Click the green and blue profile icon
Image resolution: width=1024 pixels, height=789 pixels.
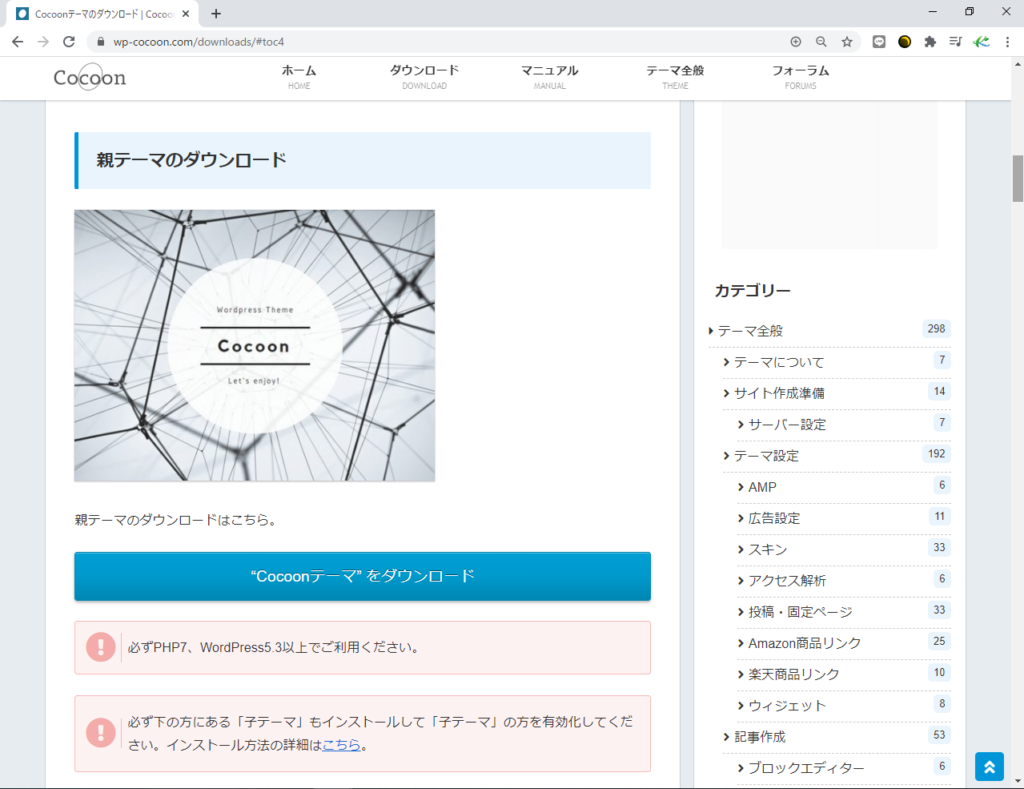[x=981, y=42]
